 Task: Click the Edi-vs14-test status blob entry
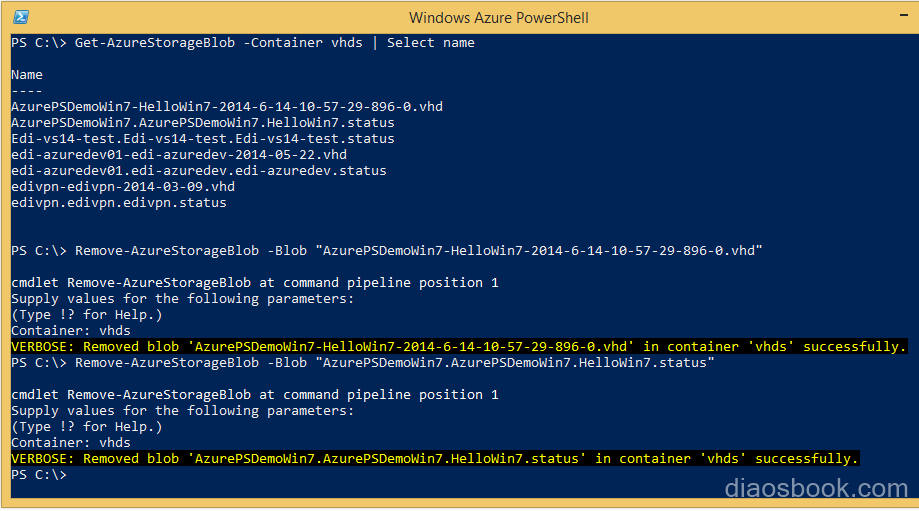[203, 139]
